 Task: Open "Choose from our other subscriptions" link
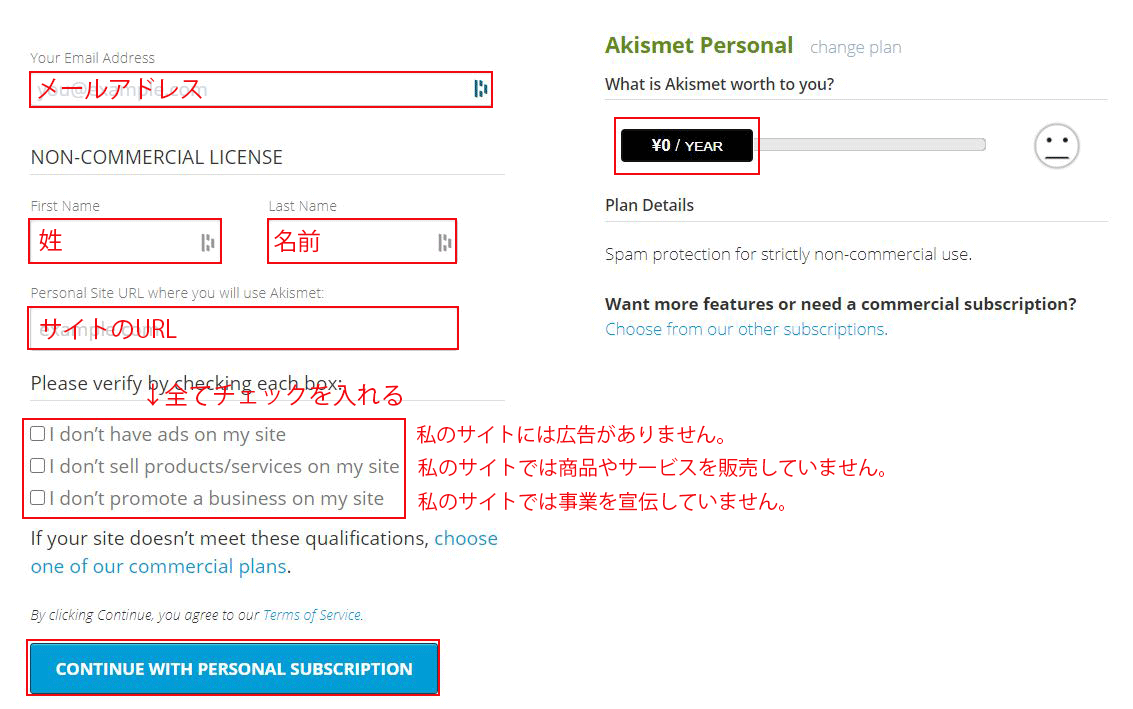point(745,329)
